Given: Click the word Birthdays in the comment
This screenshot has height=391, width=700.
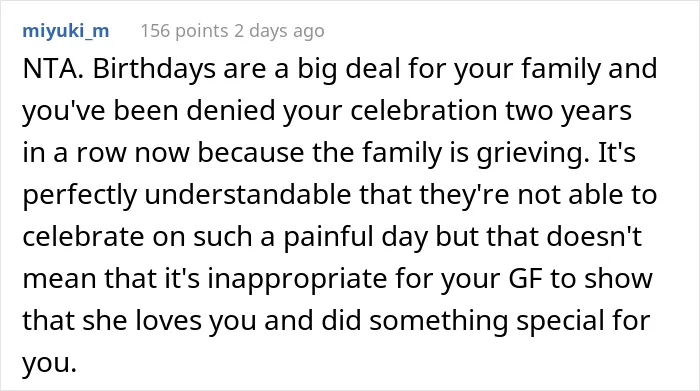Looking at the screenshot, I should (154, 70).
